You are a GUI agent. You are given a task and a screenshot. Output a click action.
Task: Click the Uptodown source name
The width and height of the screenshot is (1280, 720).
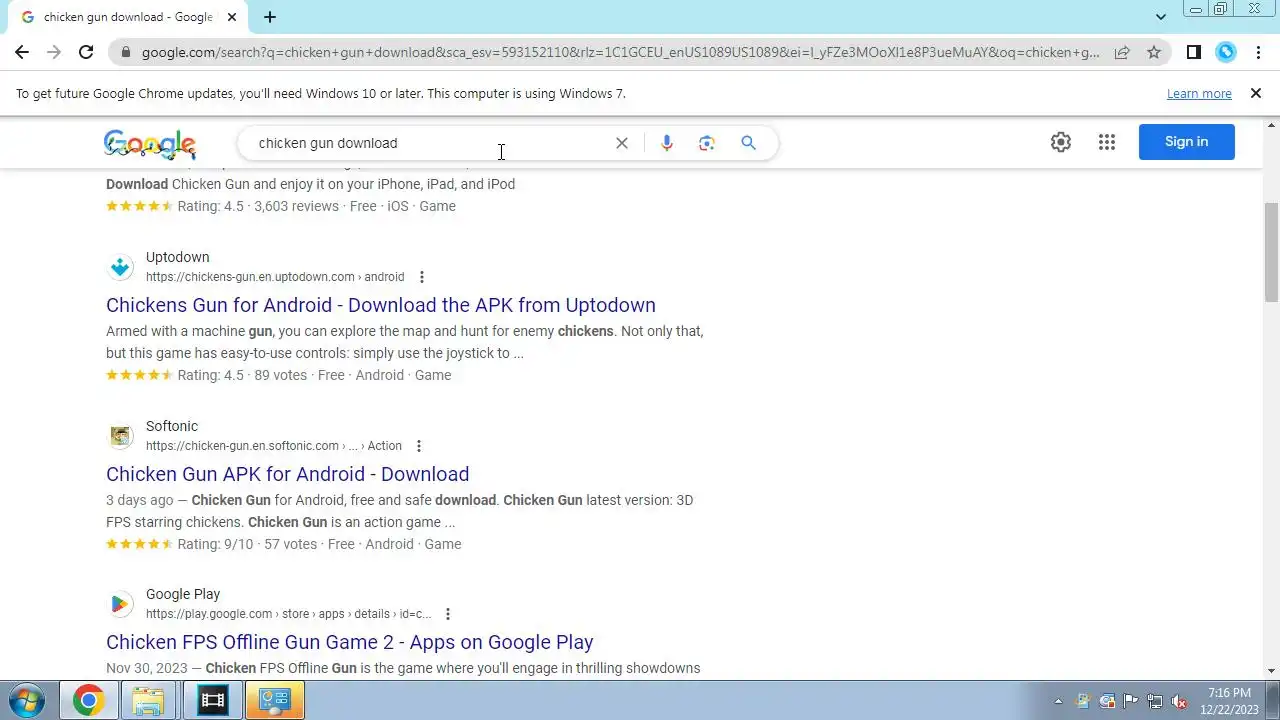177,257
